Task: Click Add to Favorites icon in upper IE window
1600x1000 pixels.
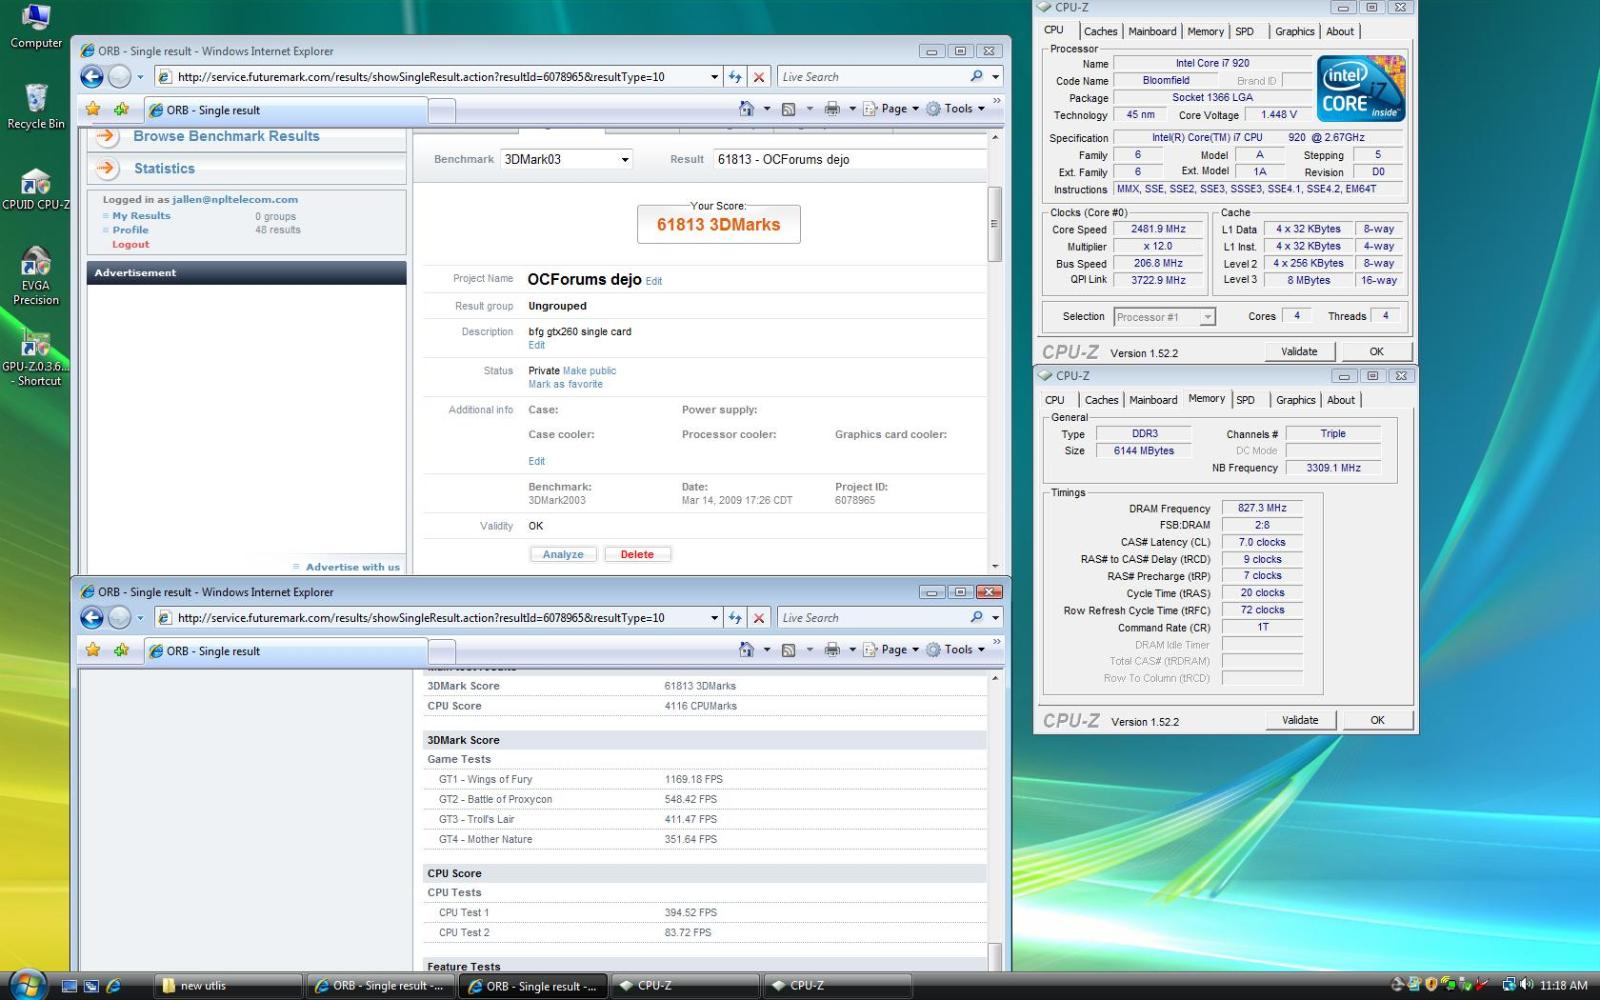Action: [x=121, y=109]
